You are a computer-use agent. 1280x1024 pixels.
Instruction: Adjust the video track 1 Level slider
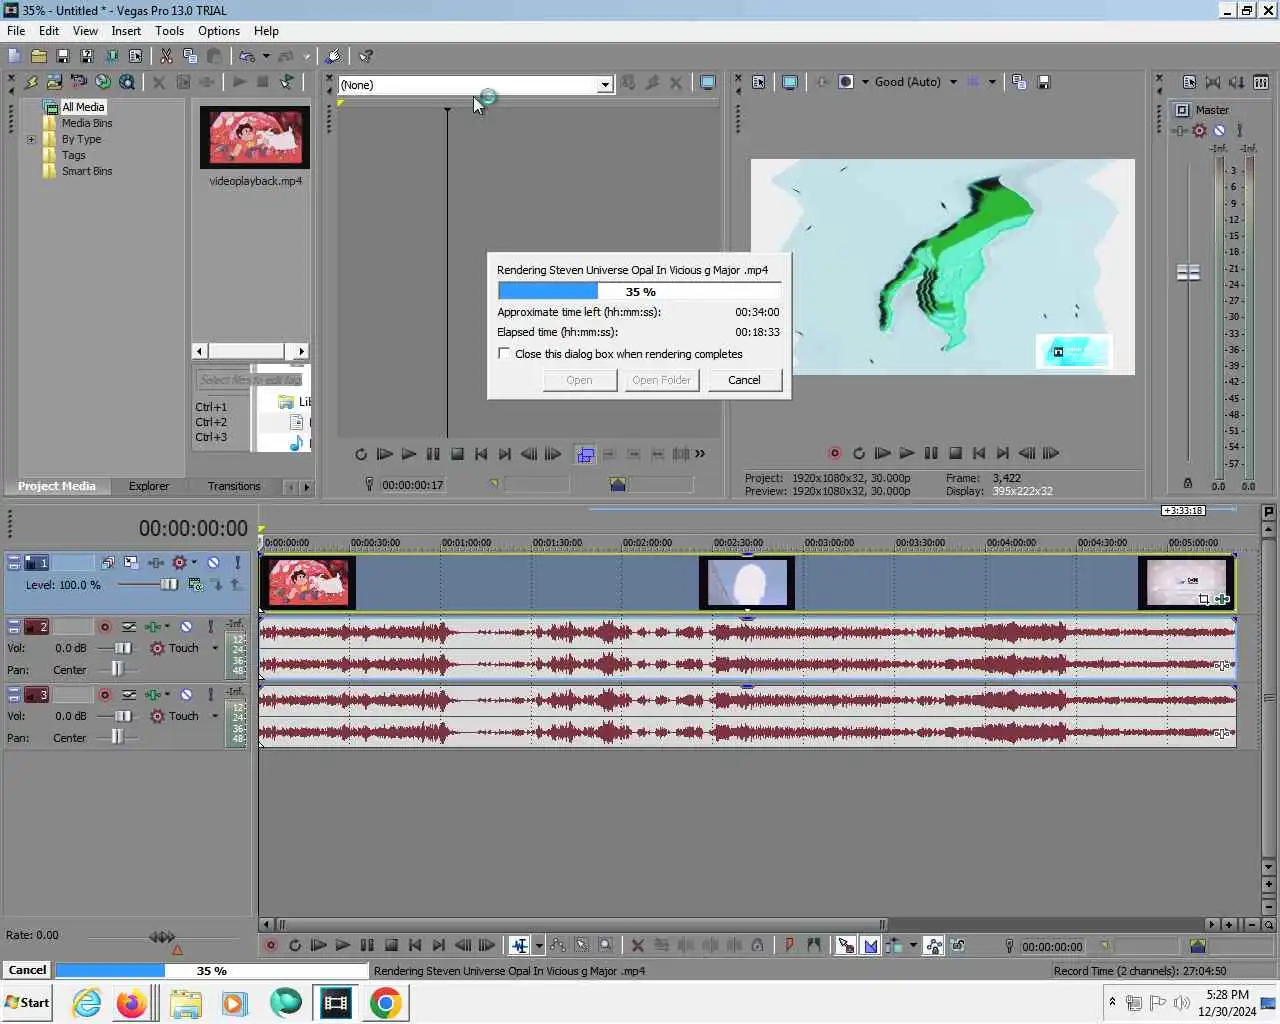pos(169,584)
